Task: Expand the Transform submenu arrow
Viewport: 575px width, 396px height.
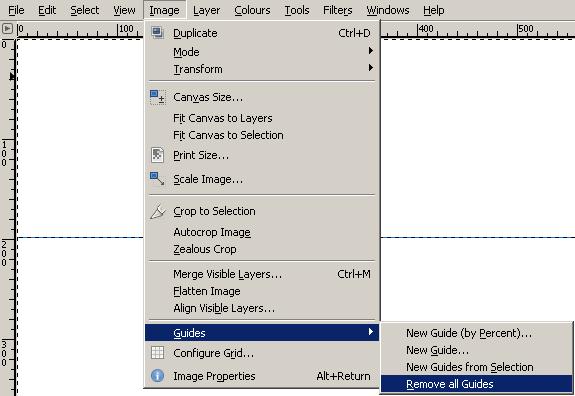Action: click(371, 68)
